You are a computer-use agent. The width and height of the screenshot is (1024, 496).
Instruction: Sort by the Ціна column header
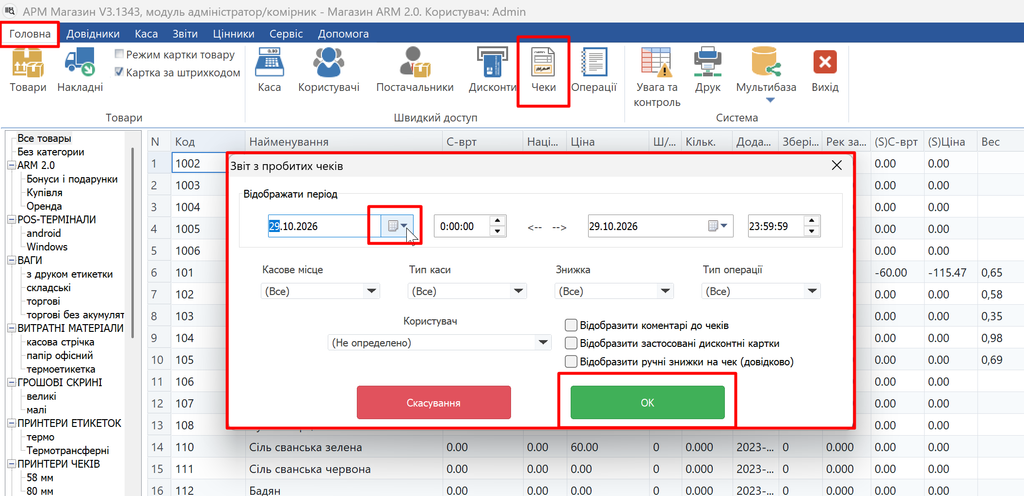click(607, 142)
